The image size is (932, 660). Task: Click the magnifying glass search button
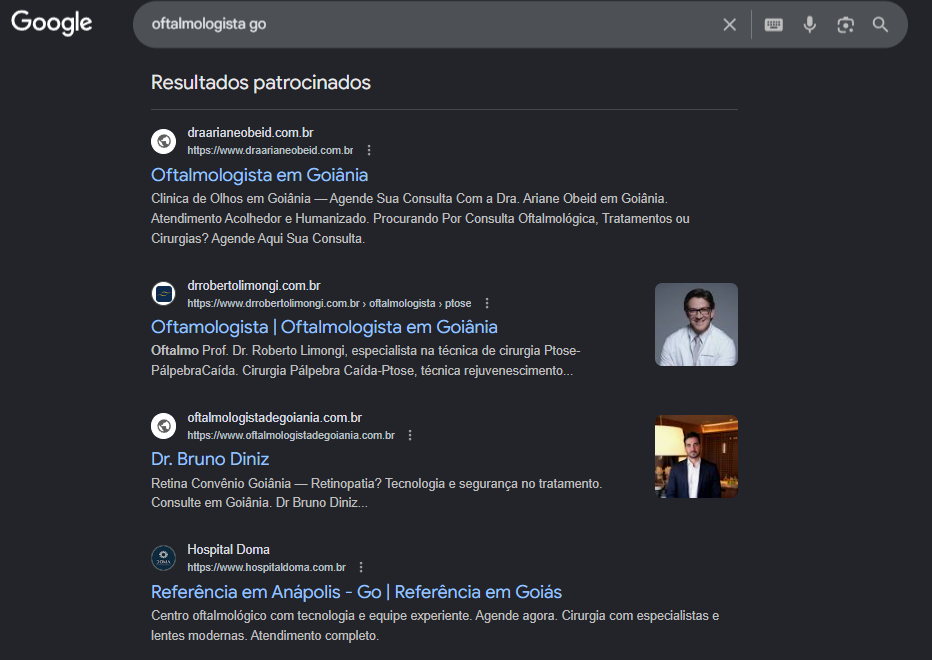pyautogui.click(x=880, y=24)
